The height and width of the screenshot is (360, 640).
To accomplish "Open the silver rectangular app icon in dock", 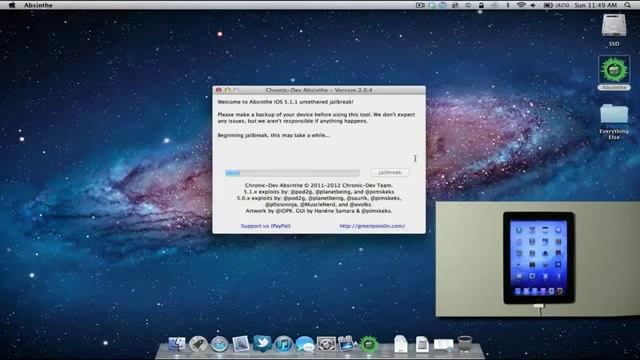I will [x=326, y=344].
